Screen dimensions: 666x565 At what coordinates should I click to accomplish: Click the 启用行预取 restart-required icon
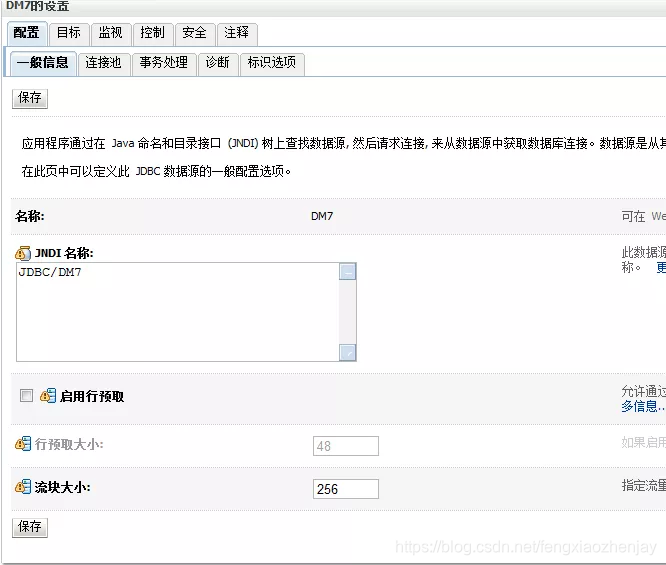(48, 396)
